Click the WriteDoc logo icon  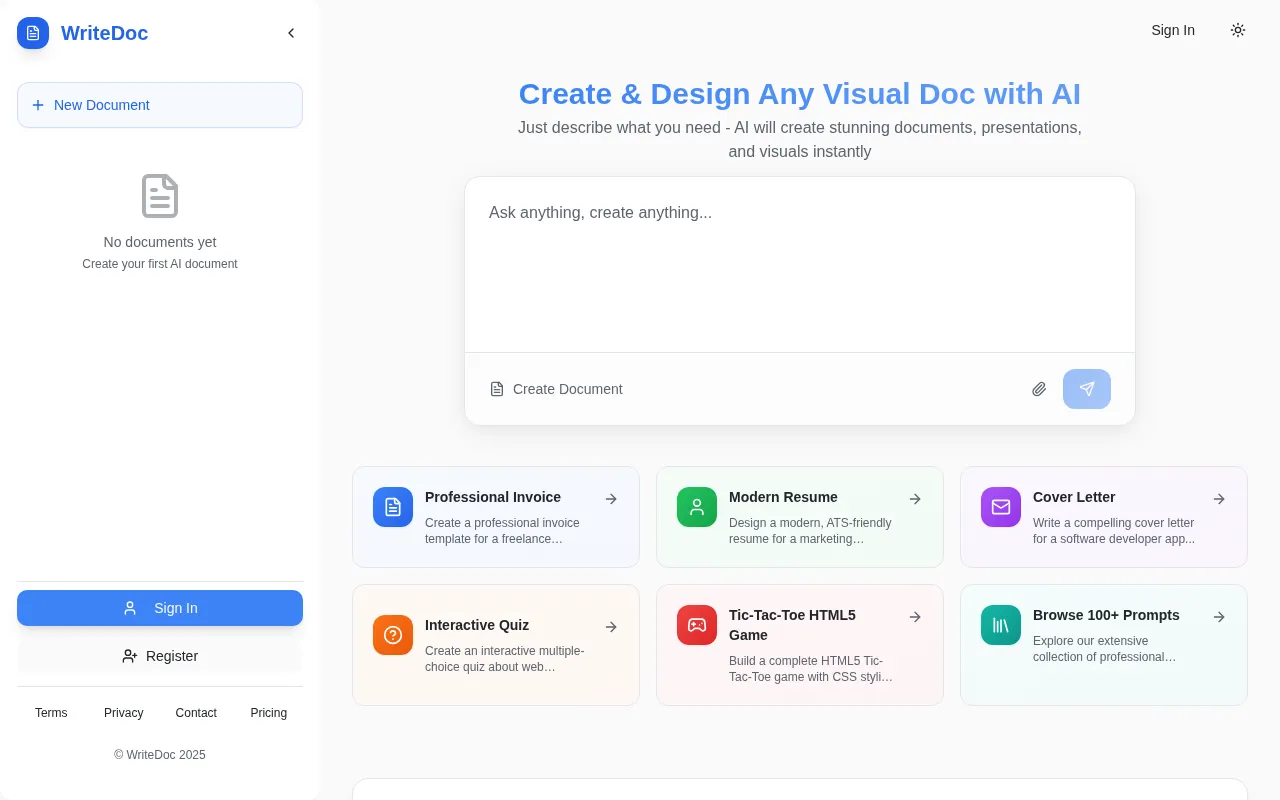click(33, 33)
